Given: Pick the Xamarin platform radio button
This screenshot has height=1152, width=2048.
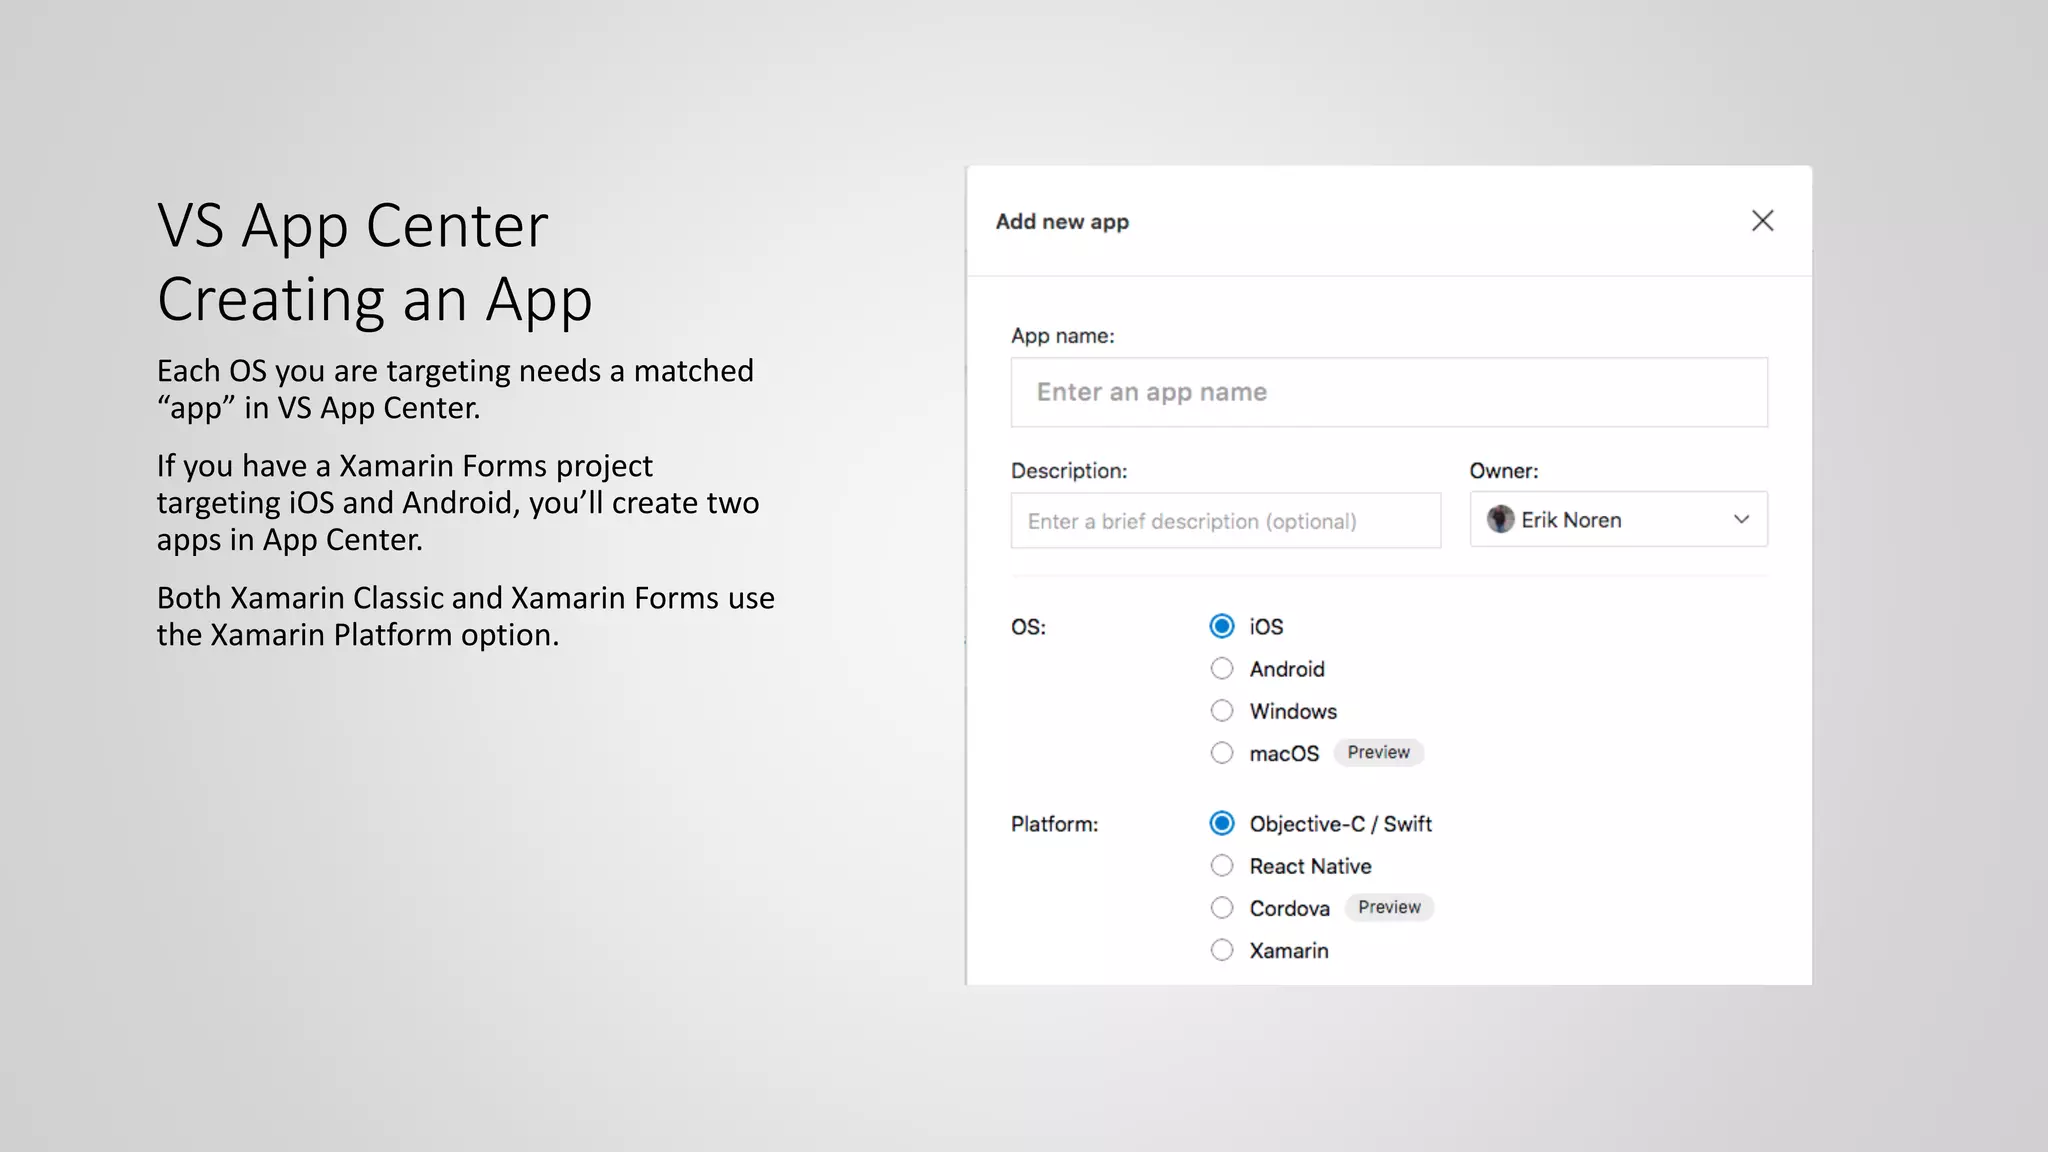Looking at the screenshot, I should [1222, 950].
